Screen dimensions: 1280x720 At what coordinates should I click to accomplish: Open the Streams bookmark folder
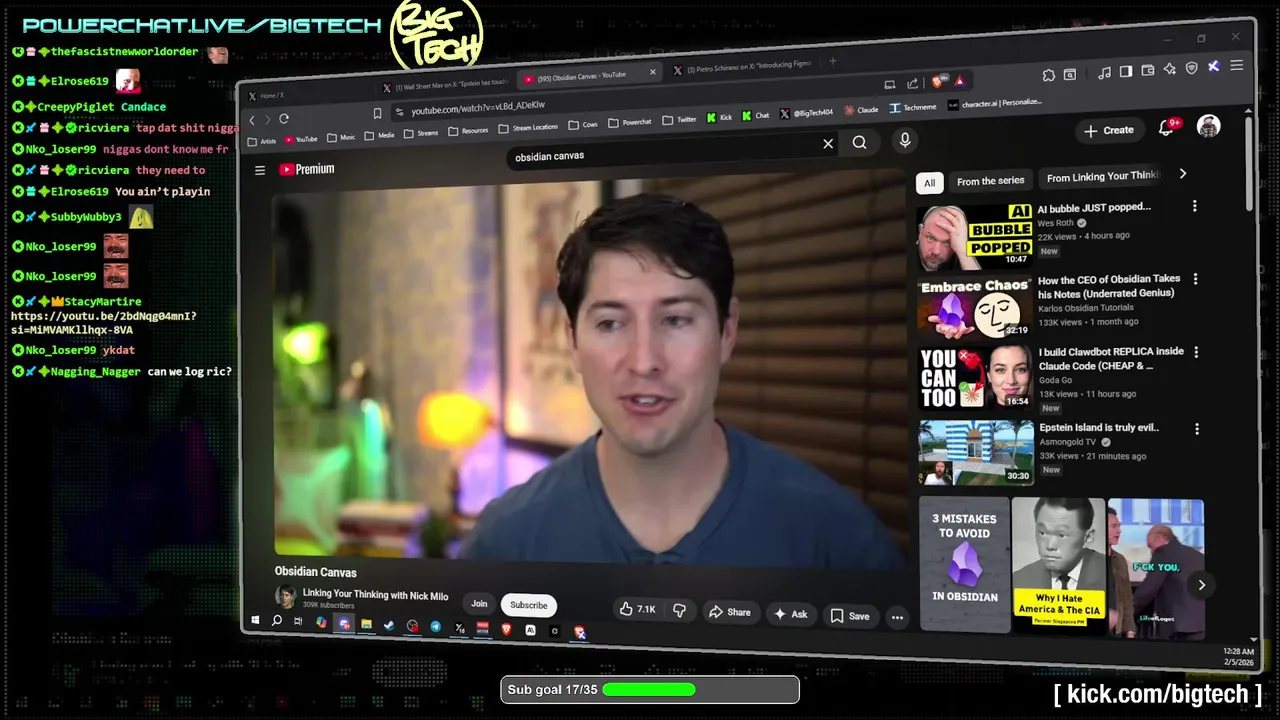point(420,133)
